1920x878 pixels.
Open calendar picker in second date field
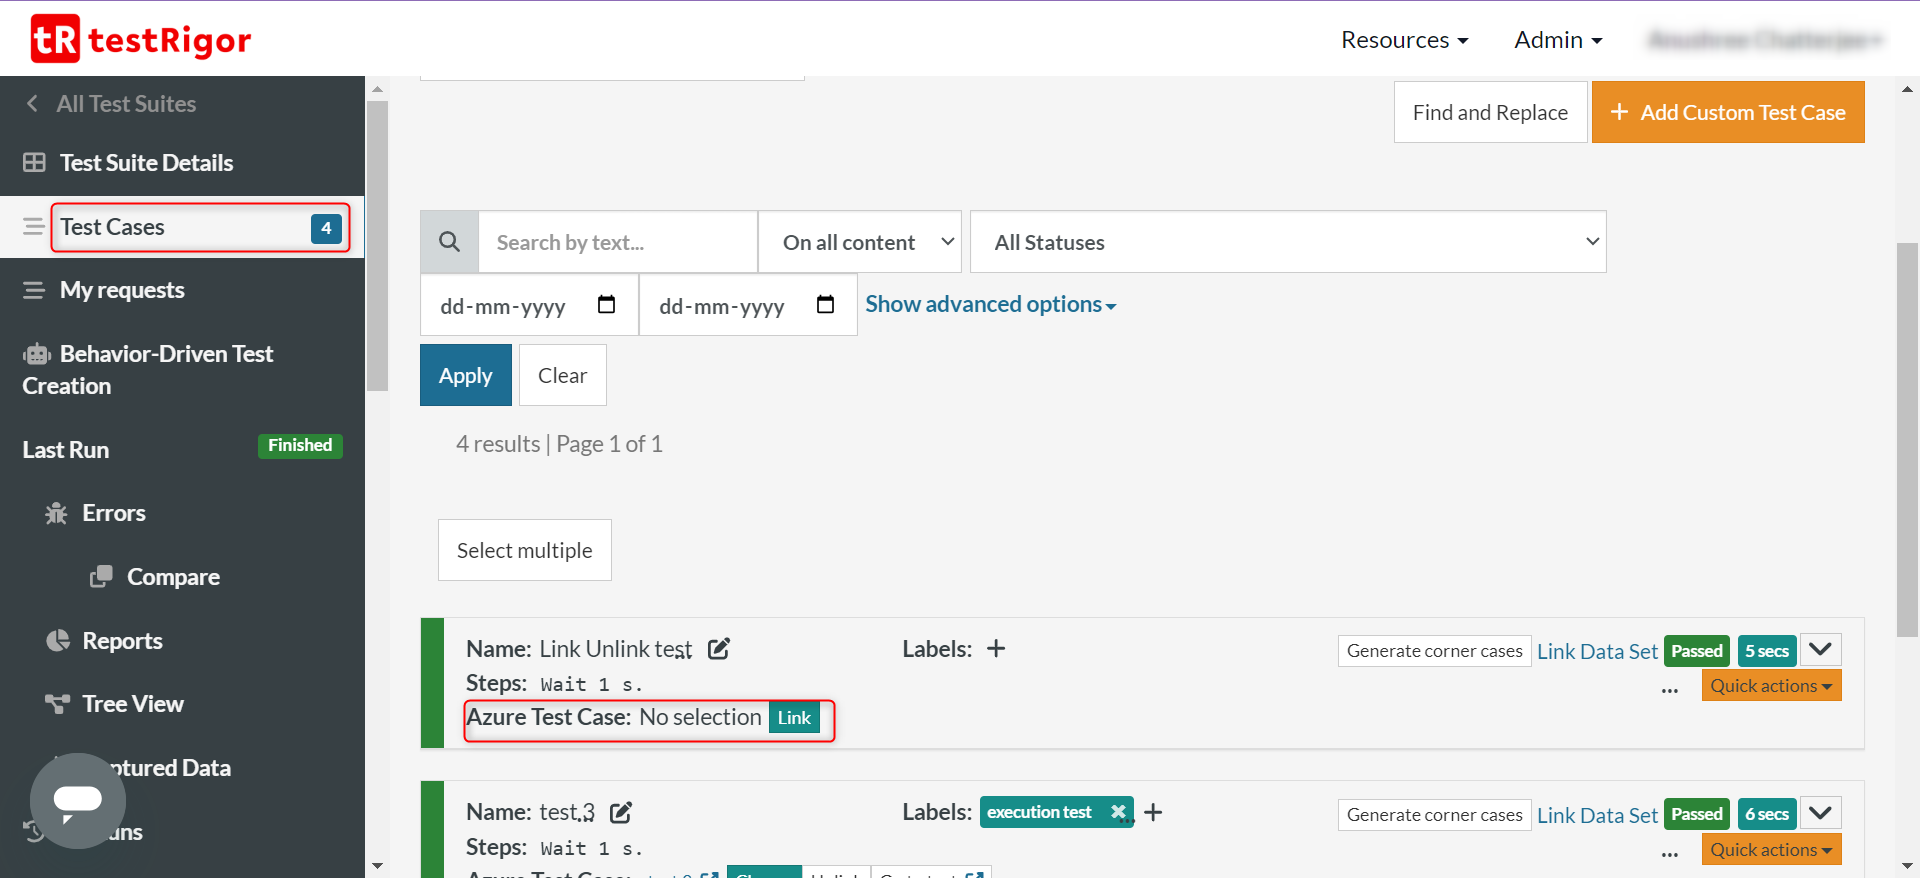coord(825,305)
